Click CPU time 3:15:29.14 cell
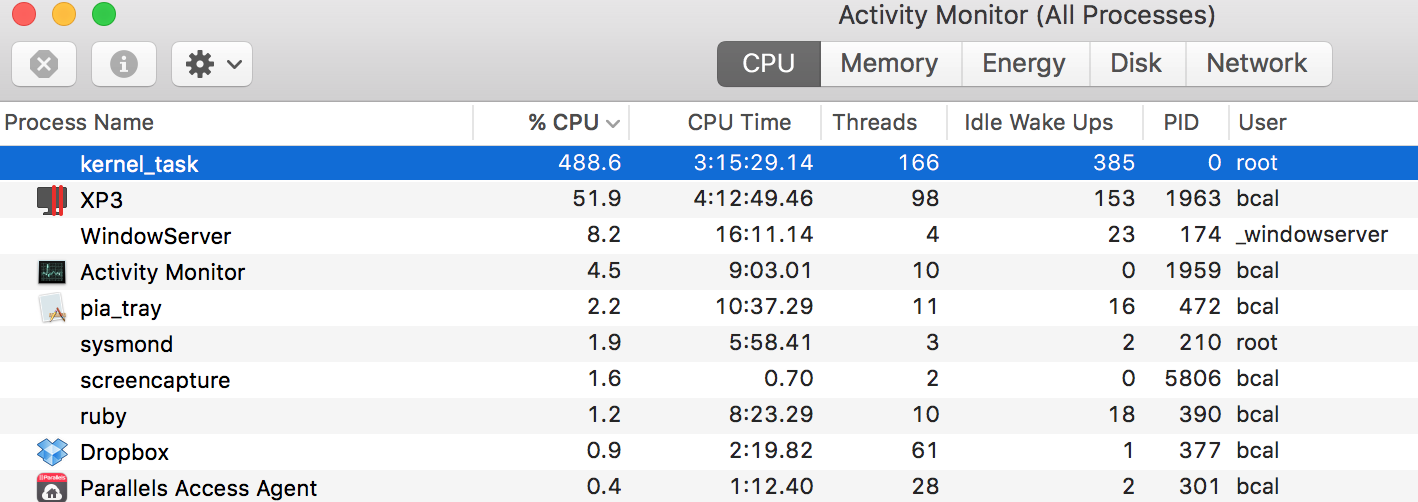 (x=753, y=163)
